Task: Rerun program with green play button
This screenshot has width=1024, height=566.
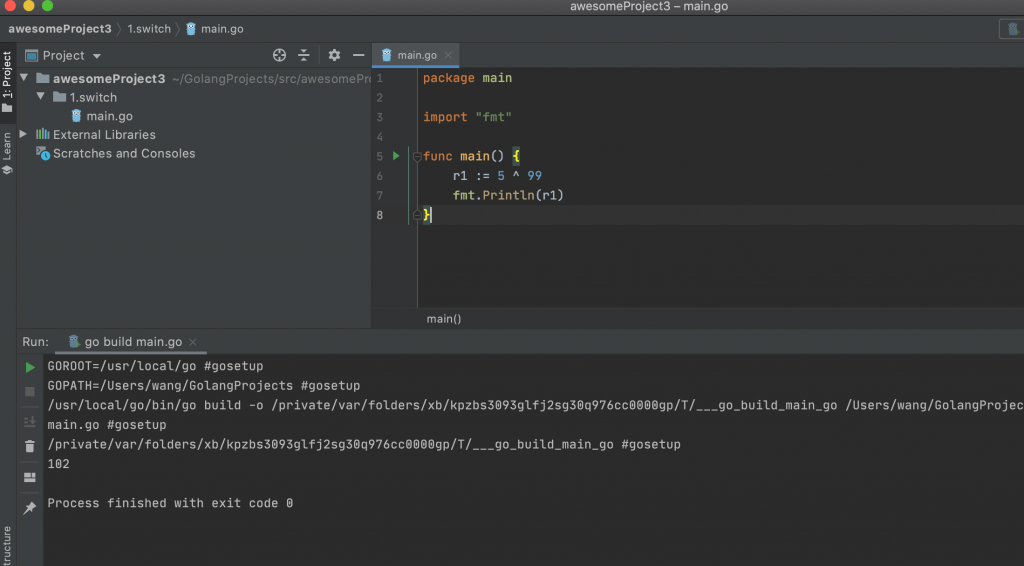Action: click(x=30, y=368)
